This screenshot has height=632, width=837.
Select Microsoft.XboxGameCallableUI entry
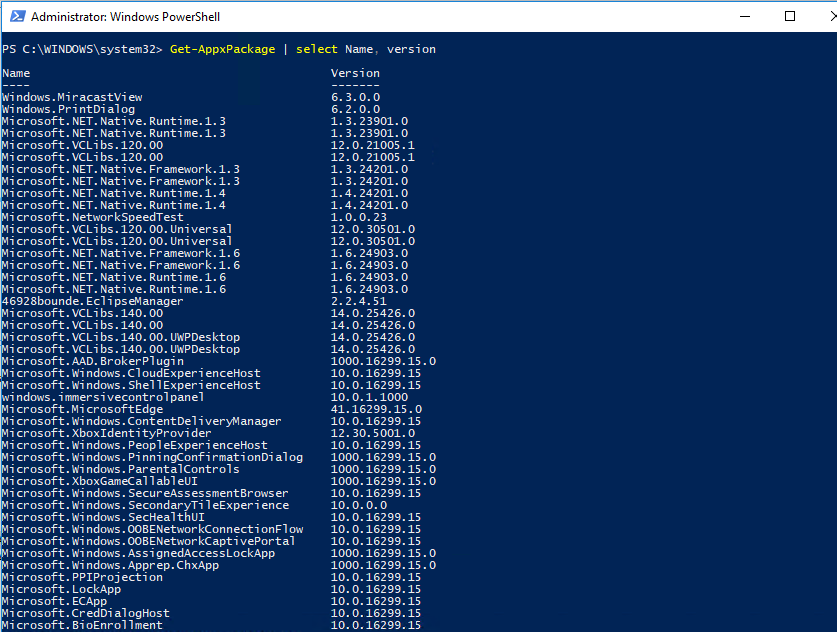(x=100, y=481)
